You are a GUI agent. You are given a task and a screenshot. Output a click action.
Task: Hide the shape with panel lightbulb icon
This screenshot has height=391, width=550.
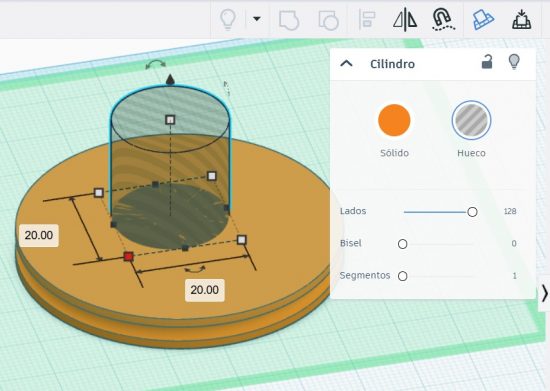(x=514, y=62)
